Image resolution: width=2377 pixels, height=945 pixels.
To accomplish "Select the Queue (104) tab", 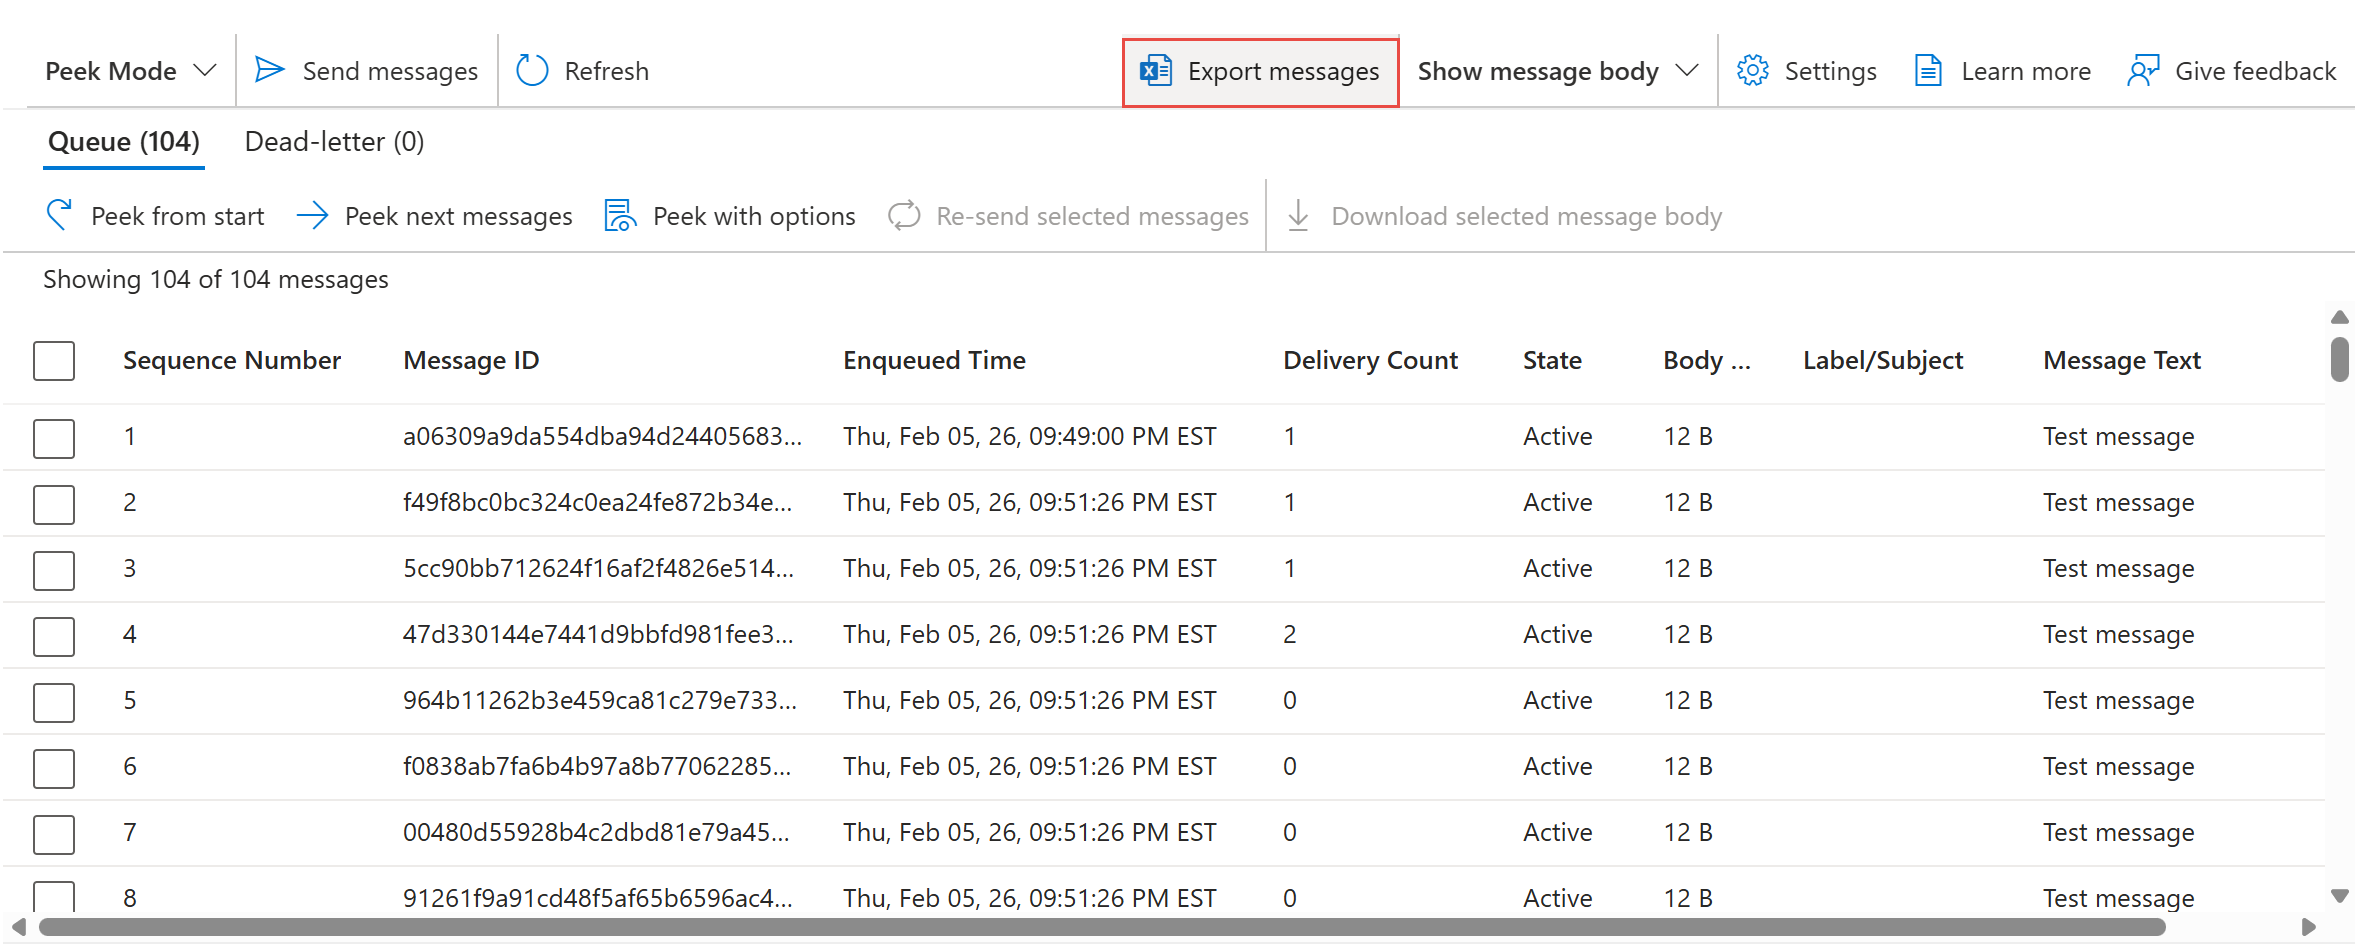I will pos(124,142).
